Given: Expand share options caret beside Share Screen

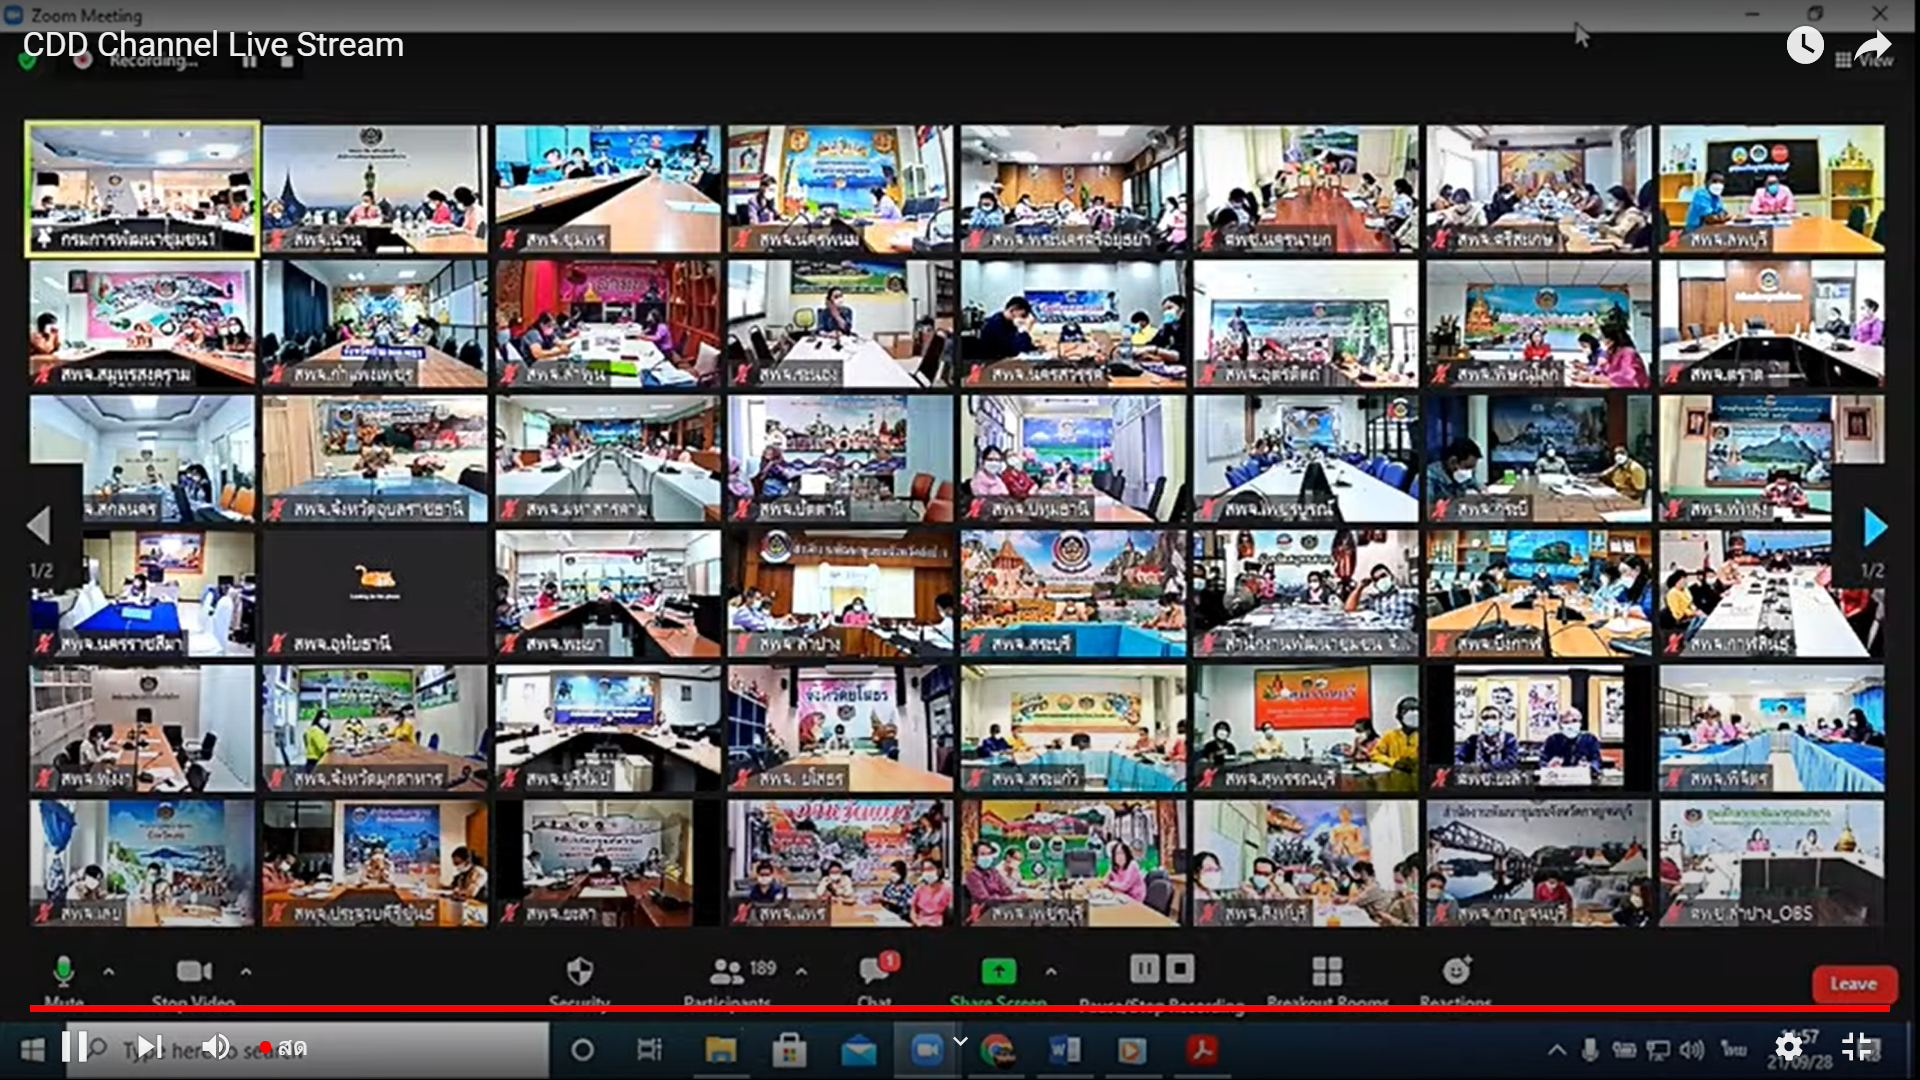Looking at the screenshot, I should [1050, 971].
